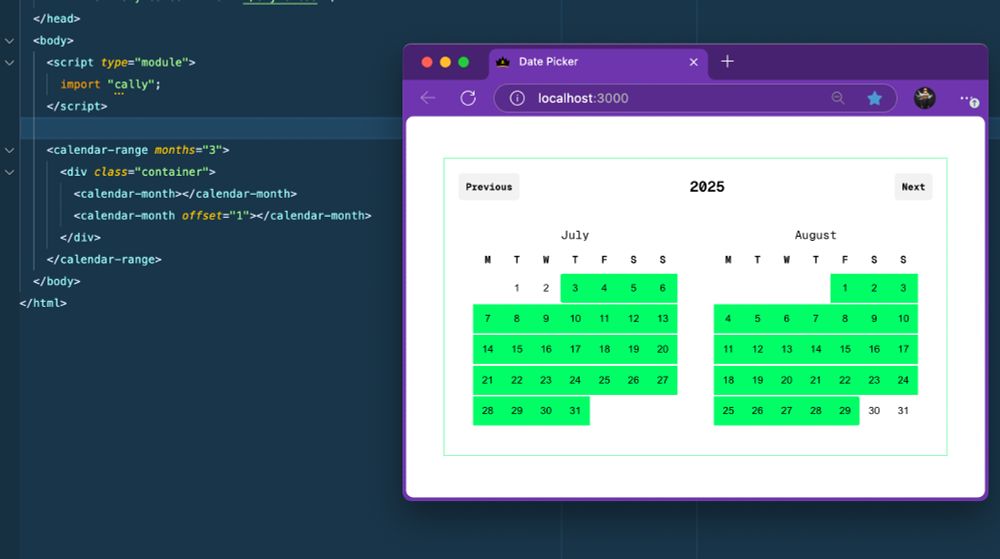Go to Previous month

(x=489, y=187)
